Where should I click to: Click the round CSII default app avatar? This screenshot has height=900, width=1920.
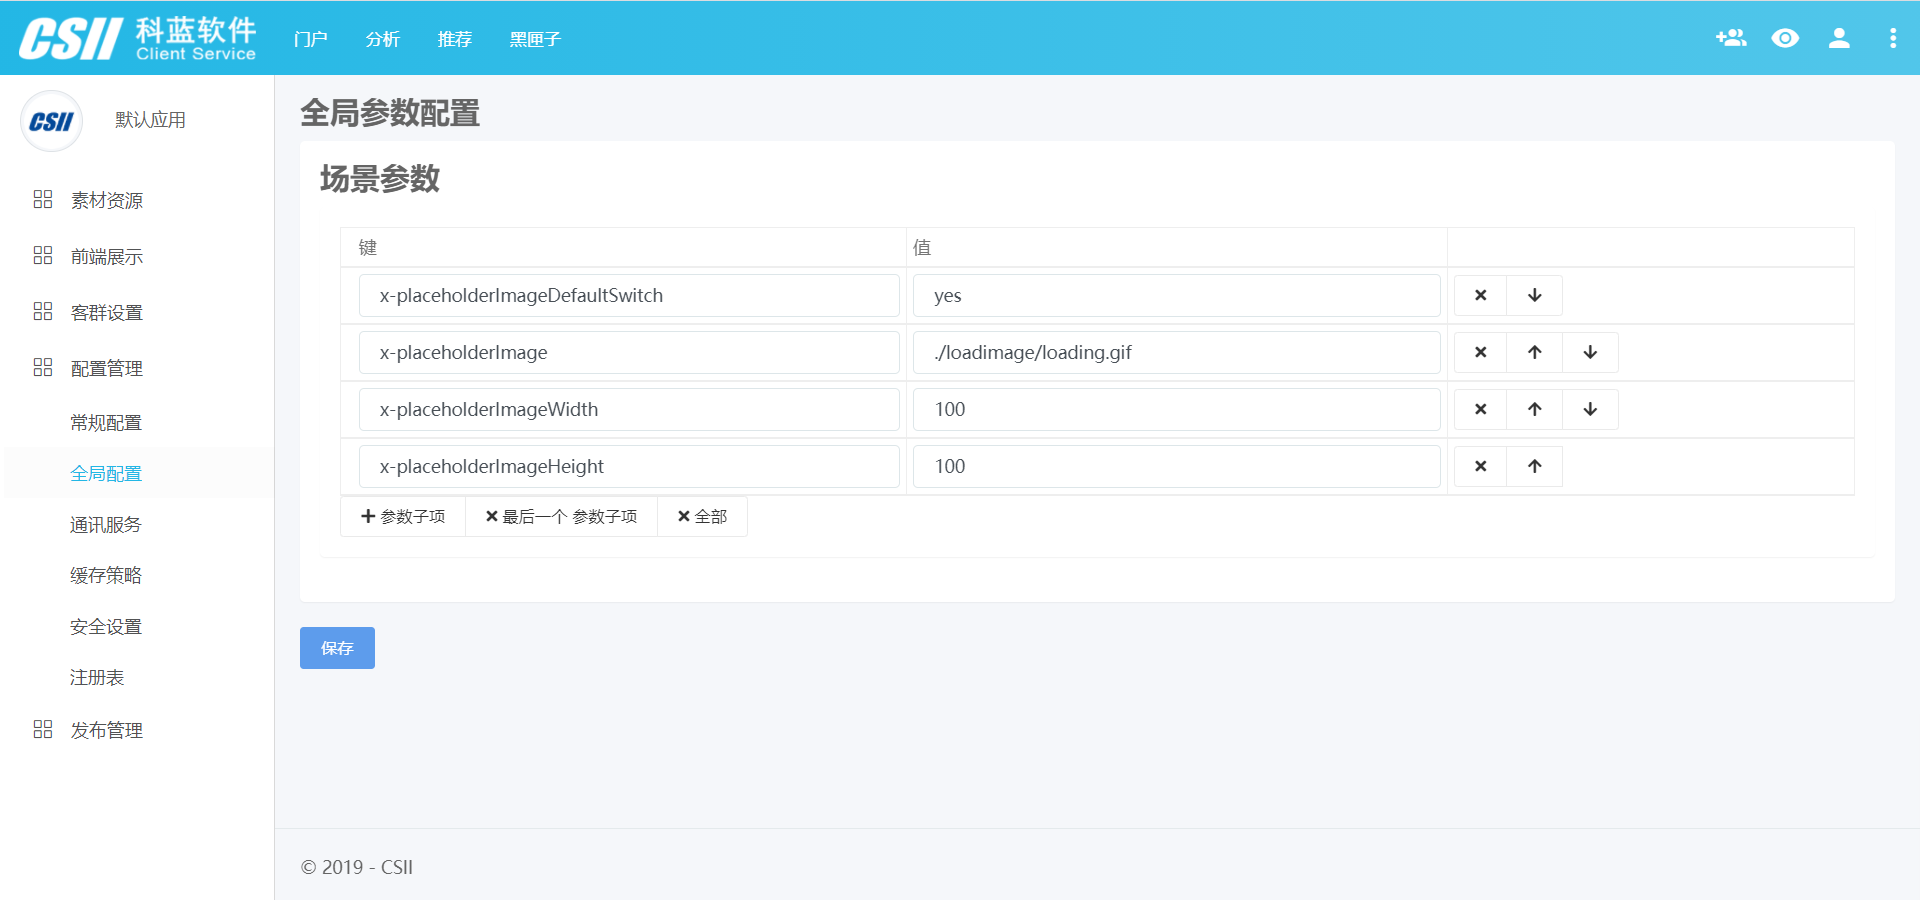click(51, 121)
